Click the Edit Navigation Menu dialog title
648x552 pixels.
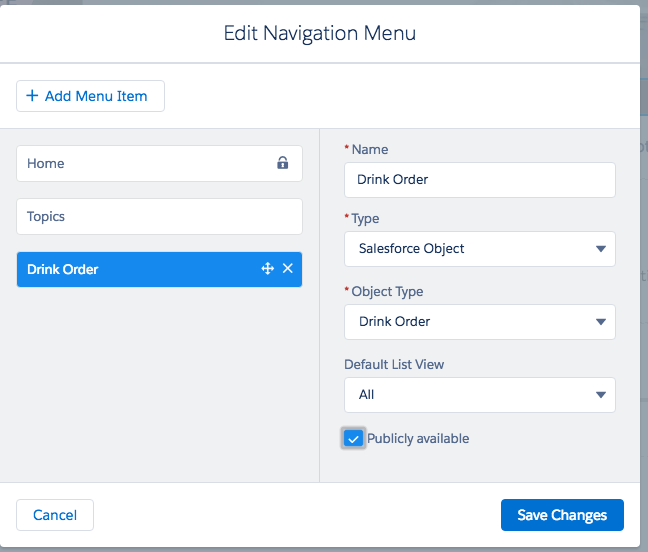[x=320, y=33]
